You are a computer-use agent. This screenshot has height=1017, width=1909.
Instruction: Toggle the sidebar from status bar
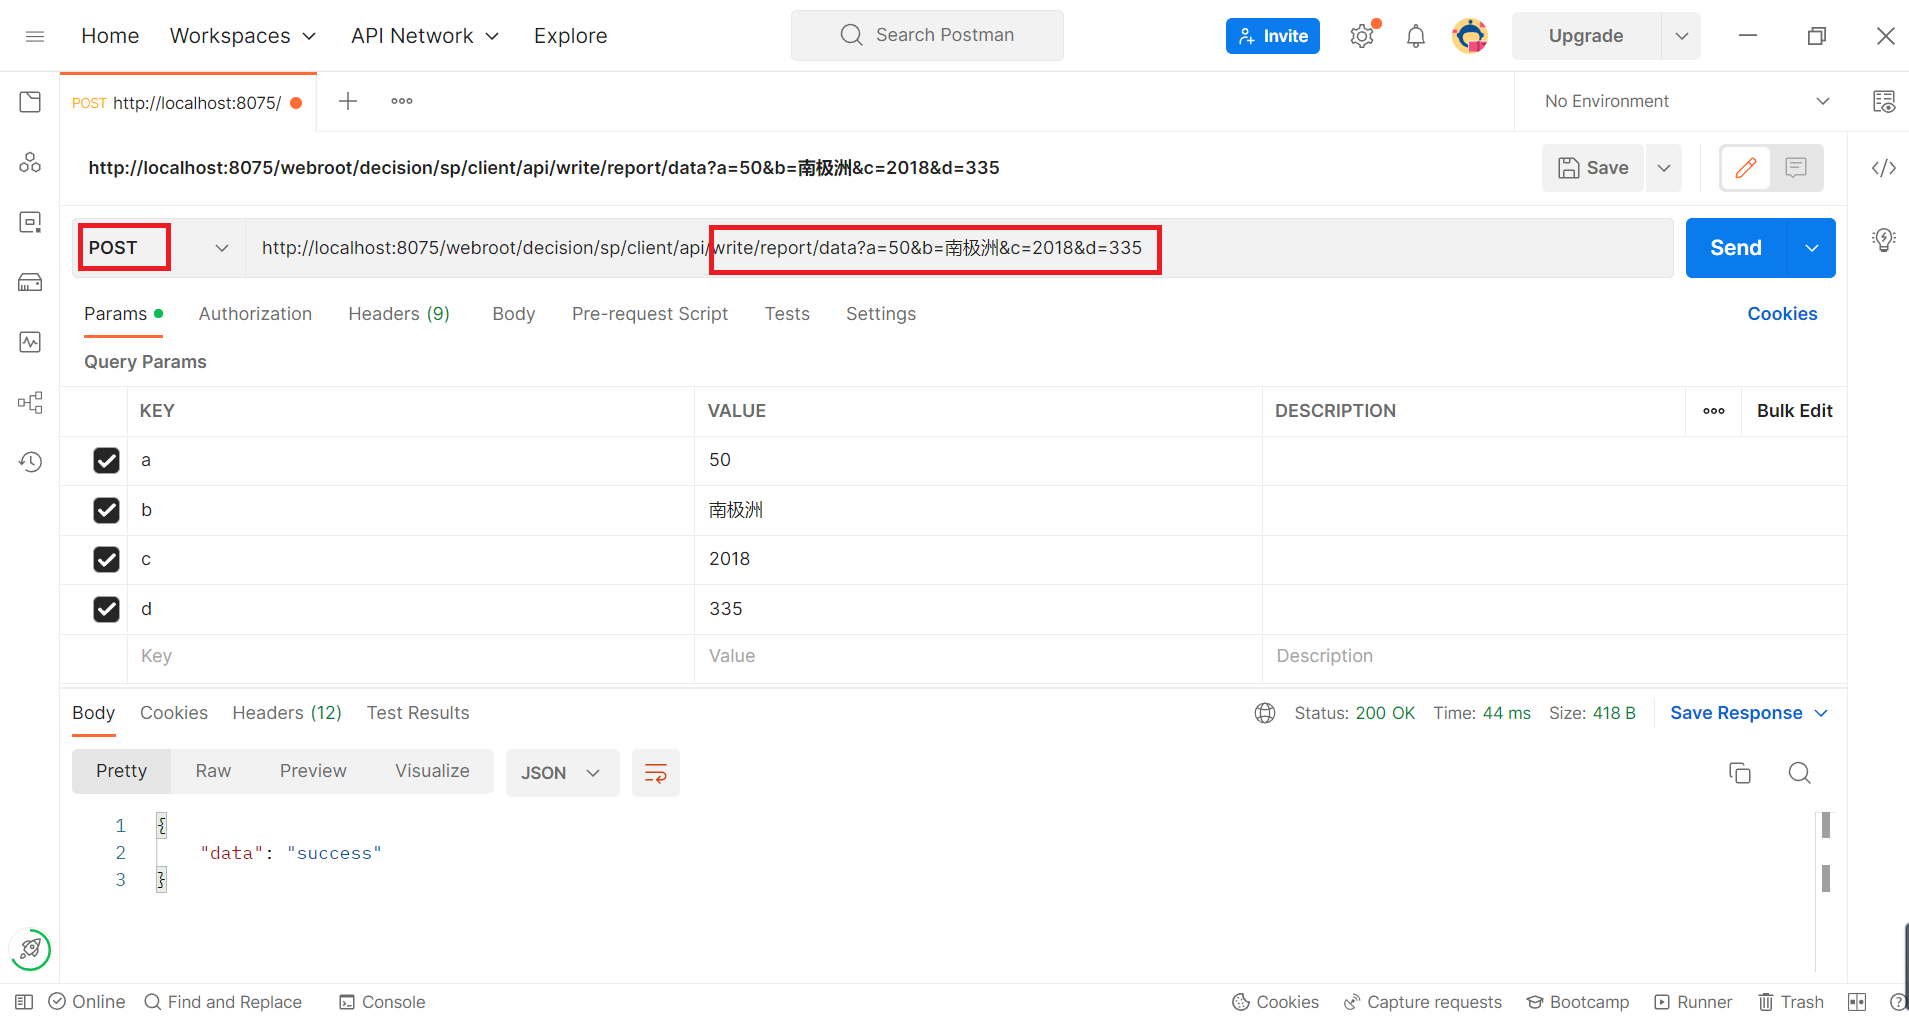(x=24, y=1002)
